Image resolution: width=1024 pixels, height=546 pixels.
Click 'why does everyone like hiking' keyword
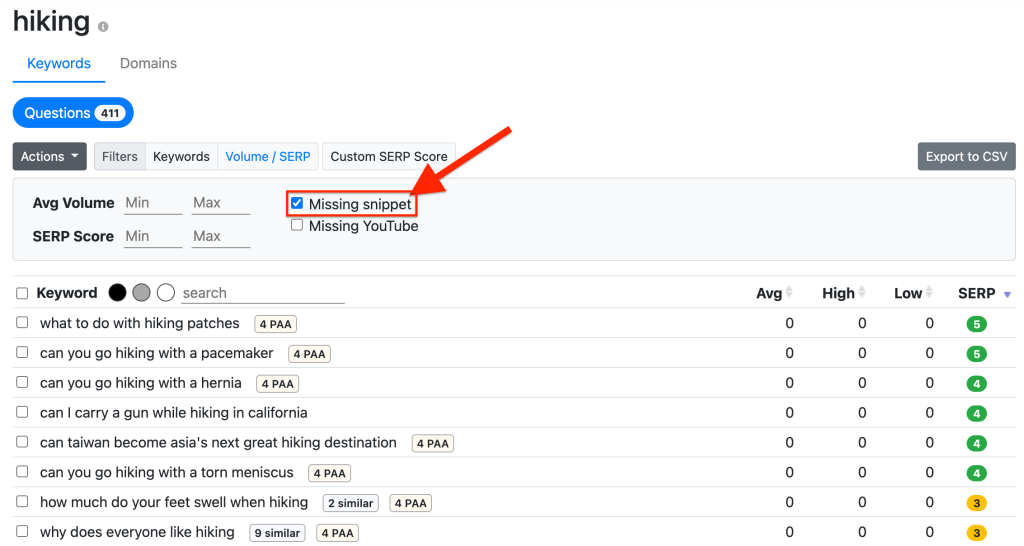point(137,532)
